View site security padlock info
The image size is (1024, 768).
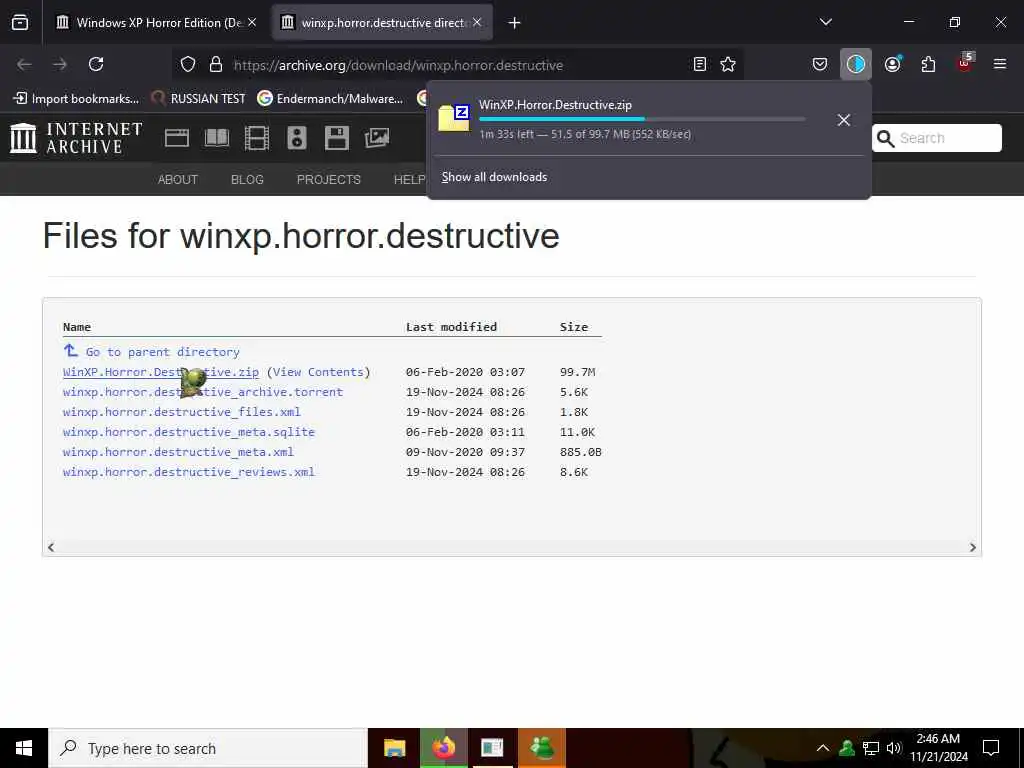[216, 64]
